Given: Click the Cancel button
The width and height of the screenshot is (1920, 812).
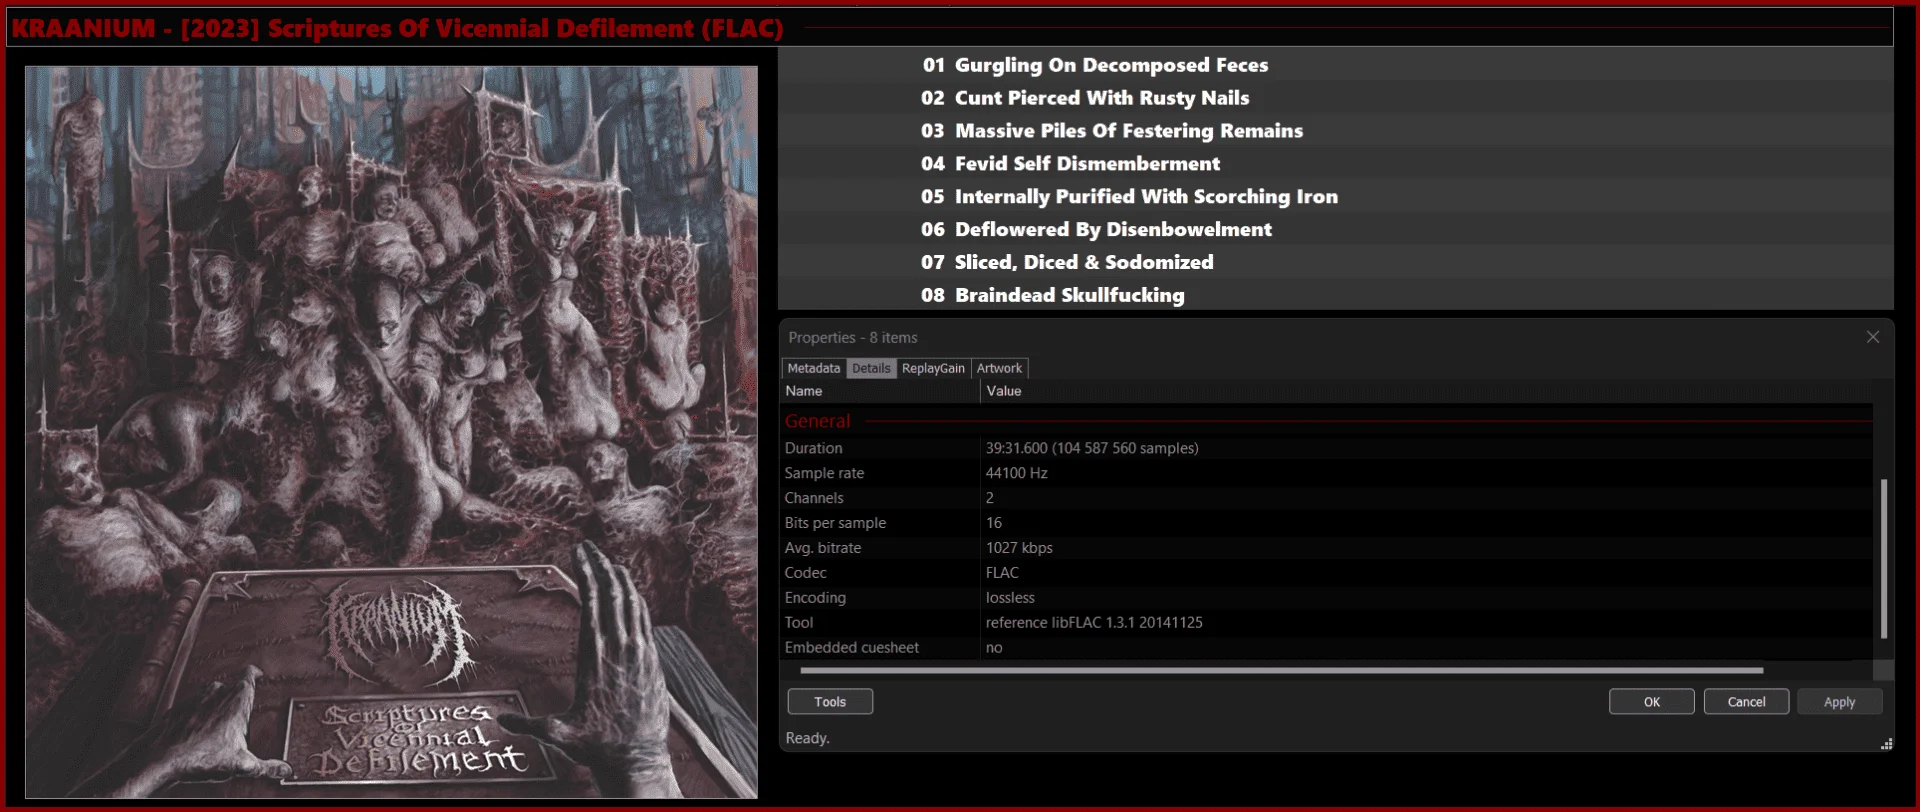Looking at the screenshot, I should coord(1747,702).
